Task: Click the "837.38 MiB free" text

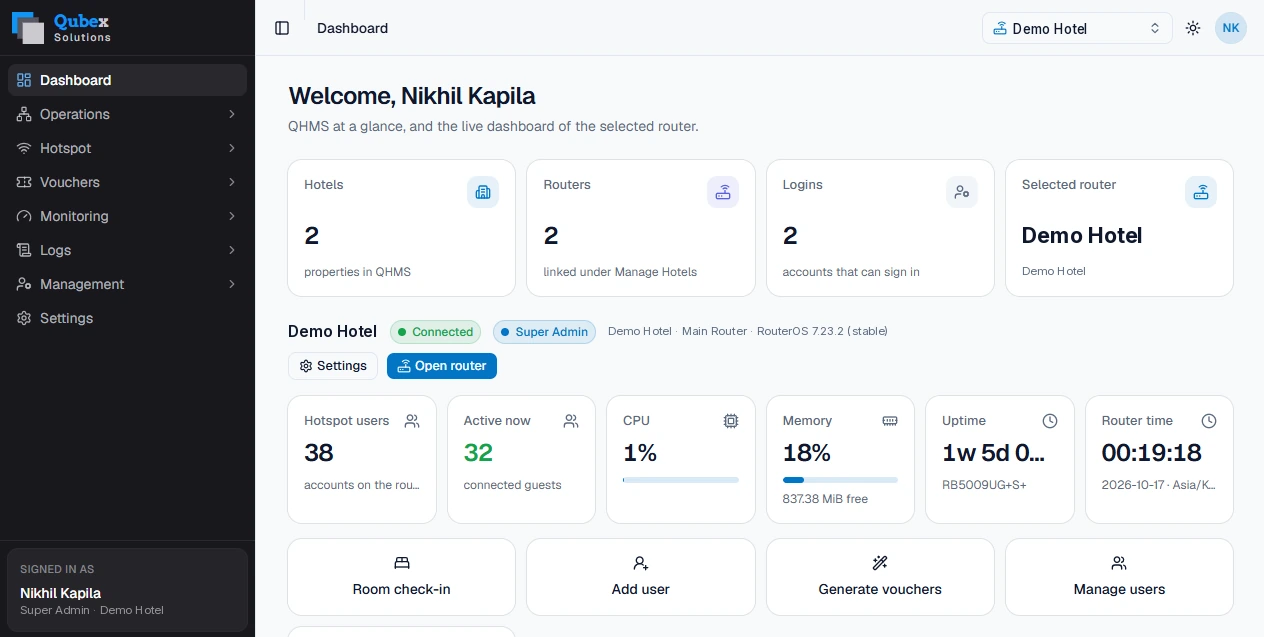Action: 825,498
